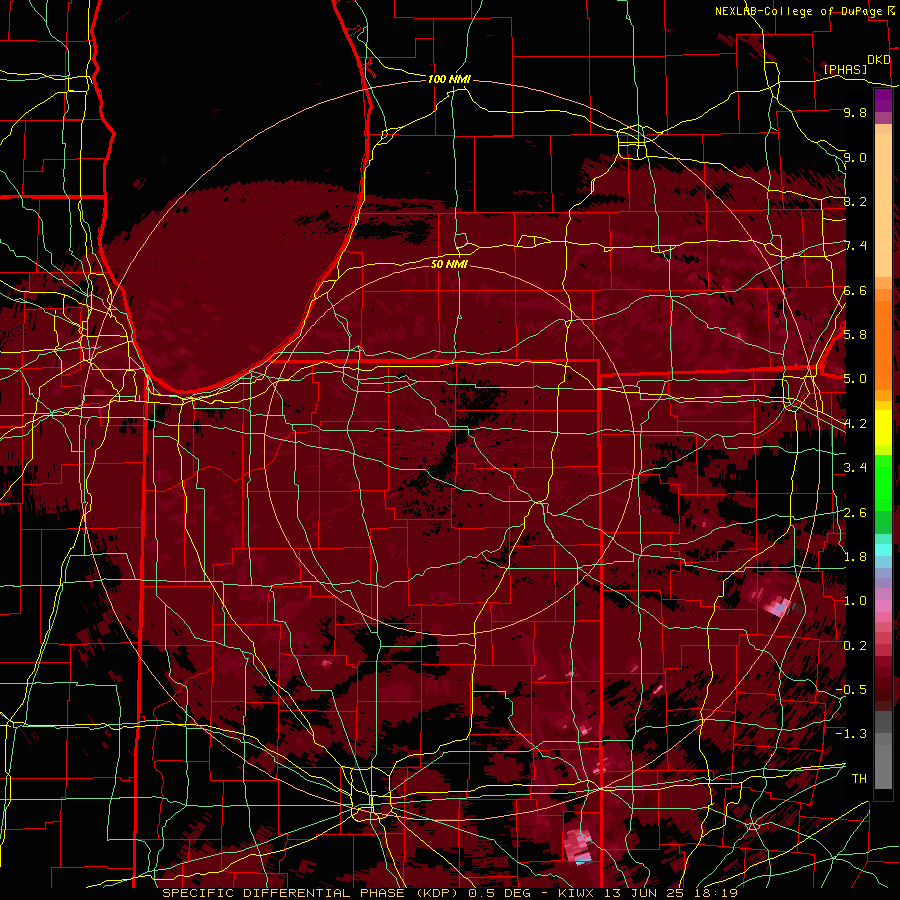Pick the cyan segment of the color bar
The width and height of the screenshot is (900, 900).
click(883, 549)
